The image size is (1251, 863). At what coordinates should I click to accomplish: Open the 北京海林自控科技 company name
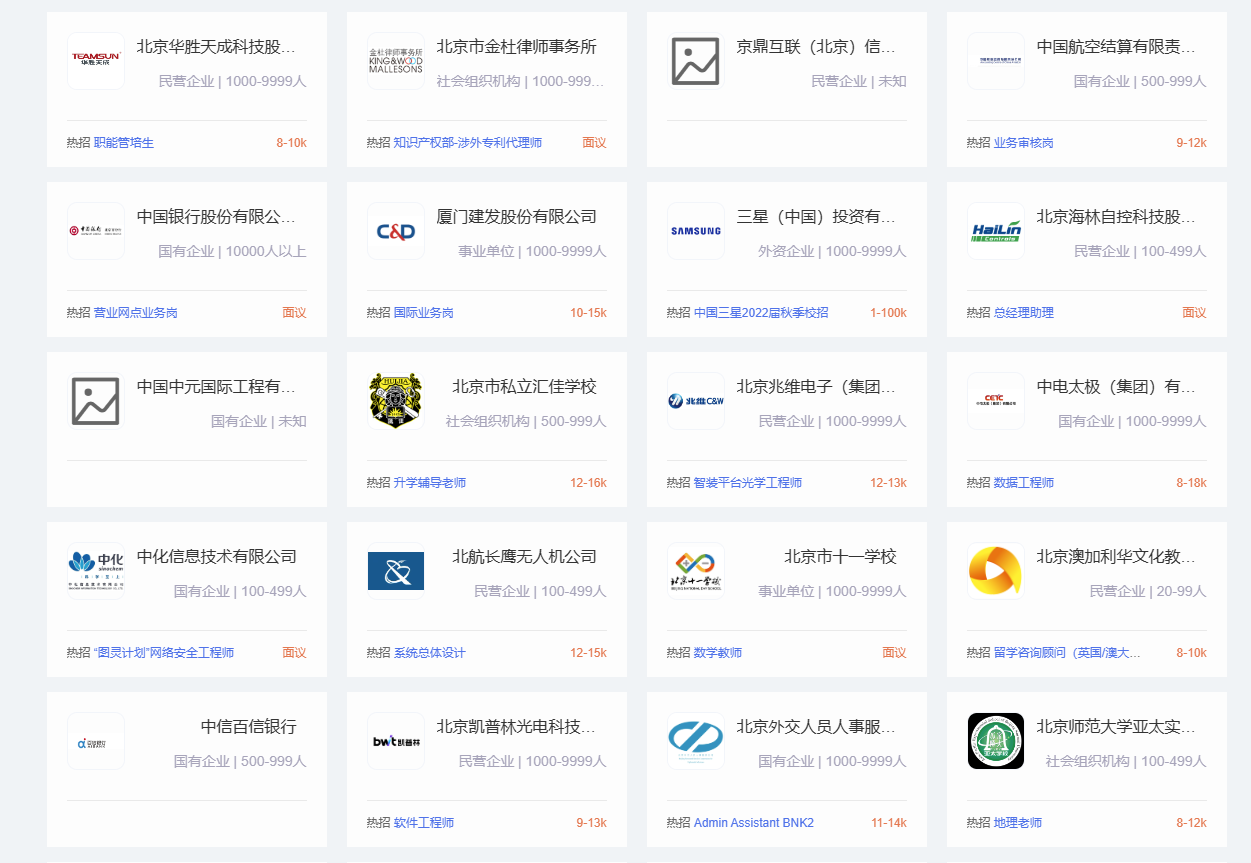[1116, 217]
